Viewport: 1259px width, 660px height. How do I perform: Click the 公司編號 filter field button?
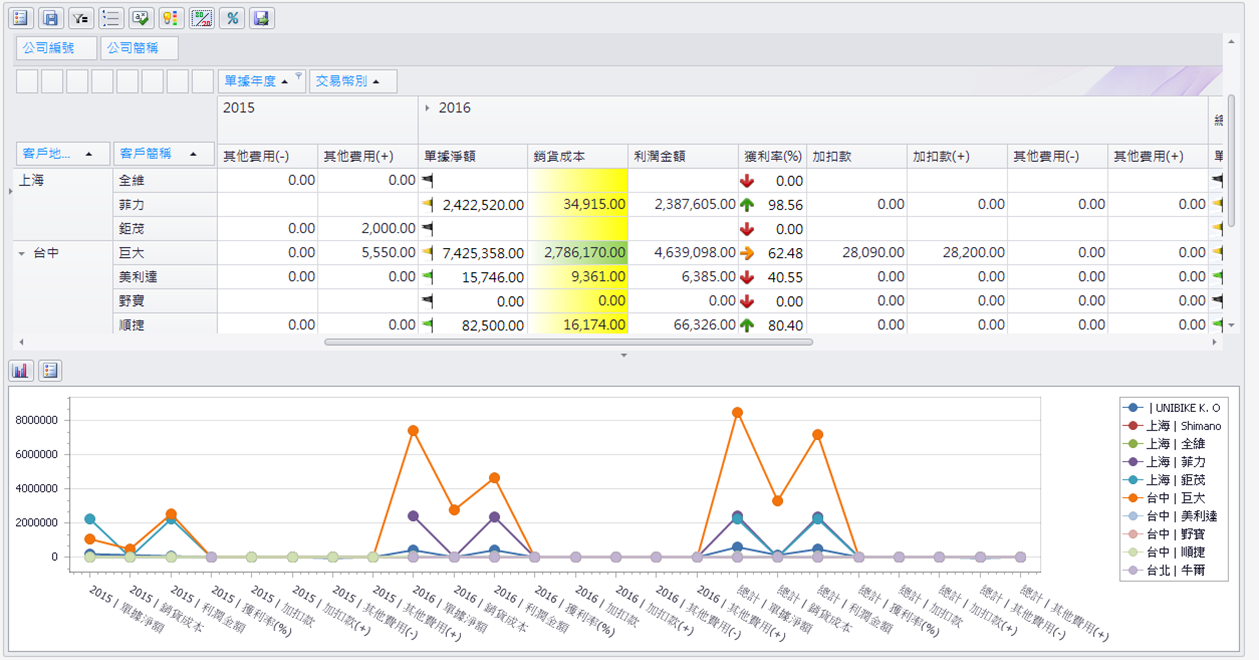pos(56,48)
